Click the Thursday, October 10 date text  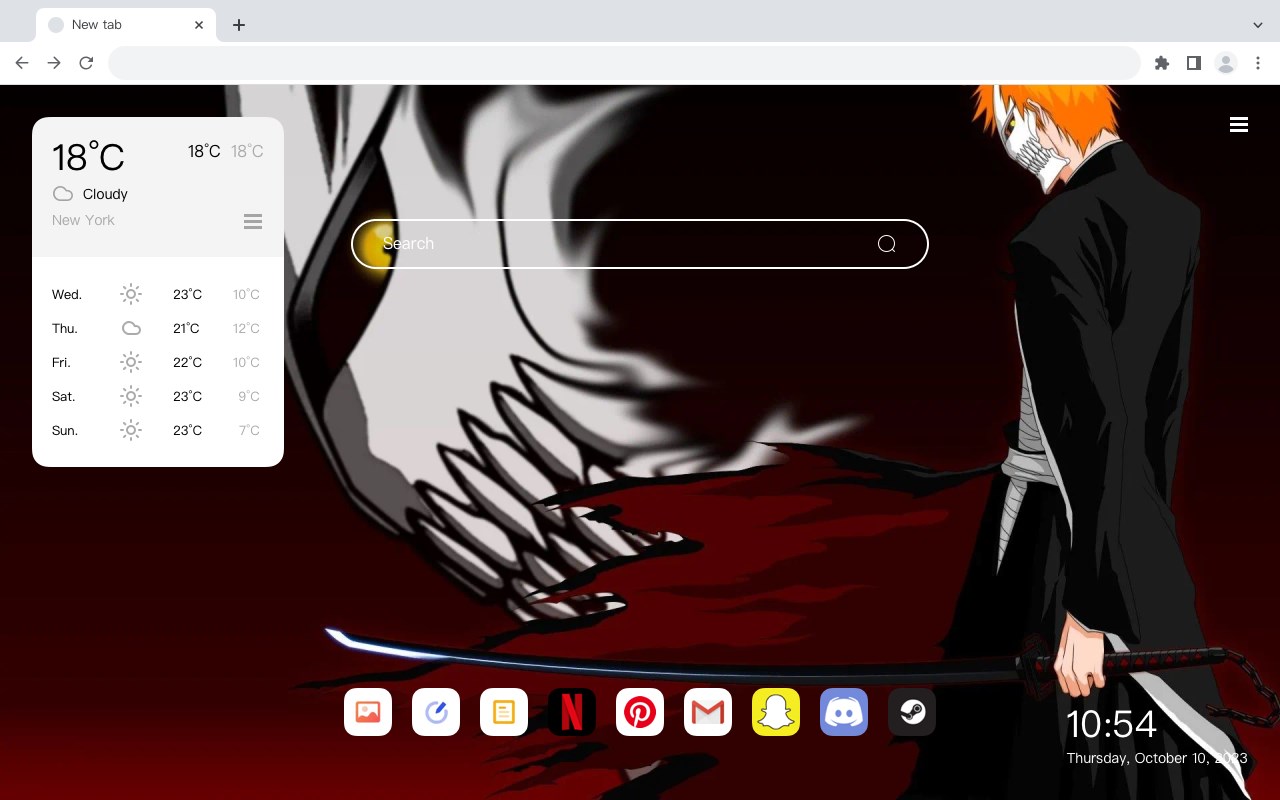coord(1157,758)
